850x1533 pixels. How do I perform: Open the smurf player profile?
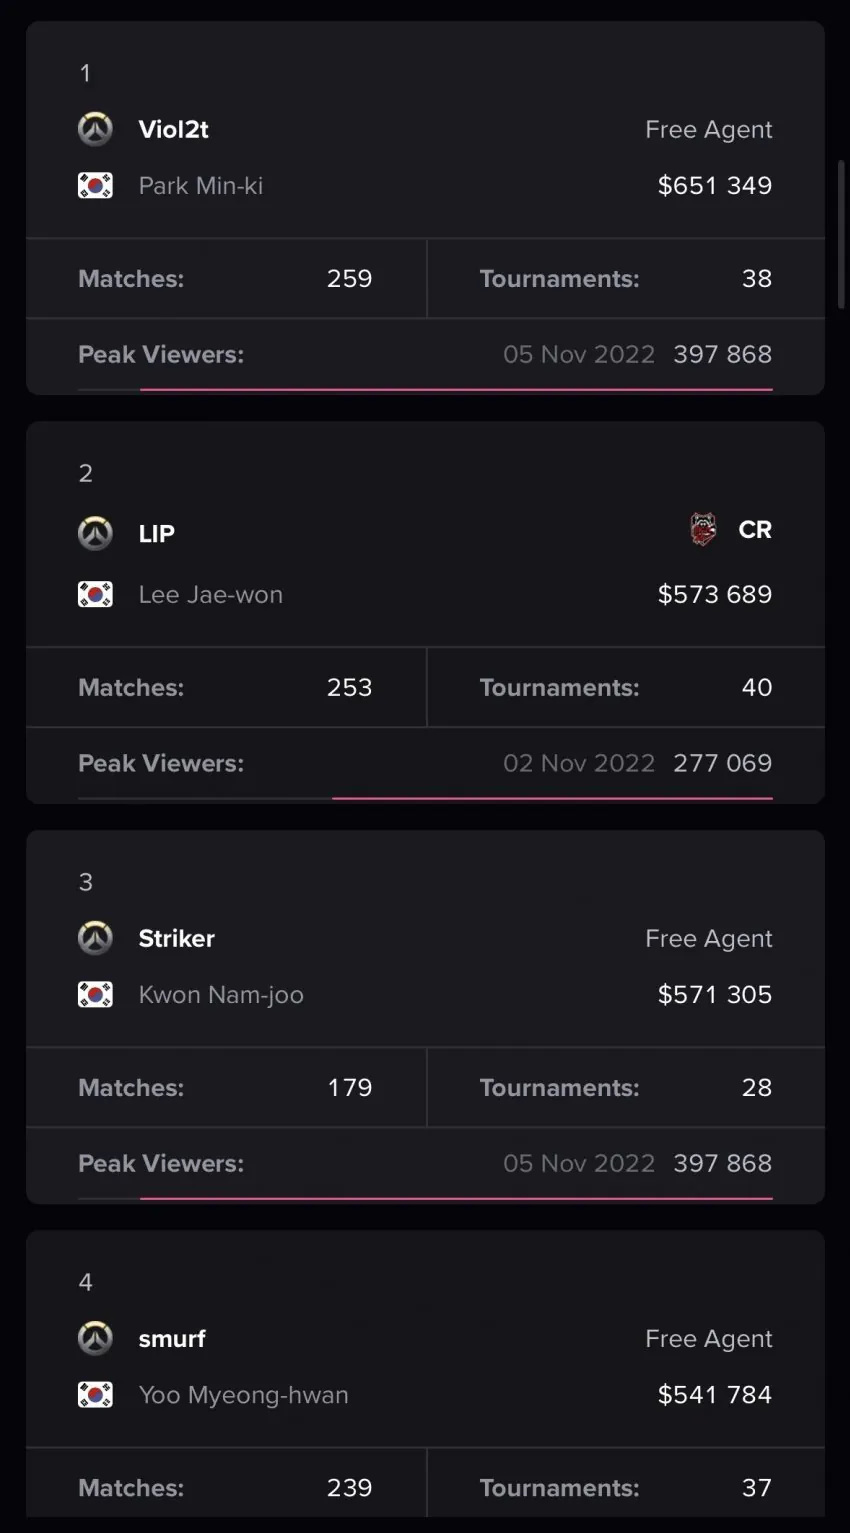pyautogui.click(x=171, y=1338)
